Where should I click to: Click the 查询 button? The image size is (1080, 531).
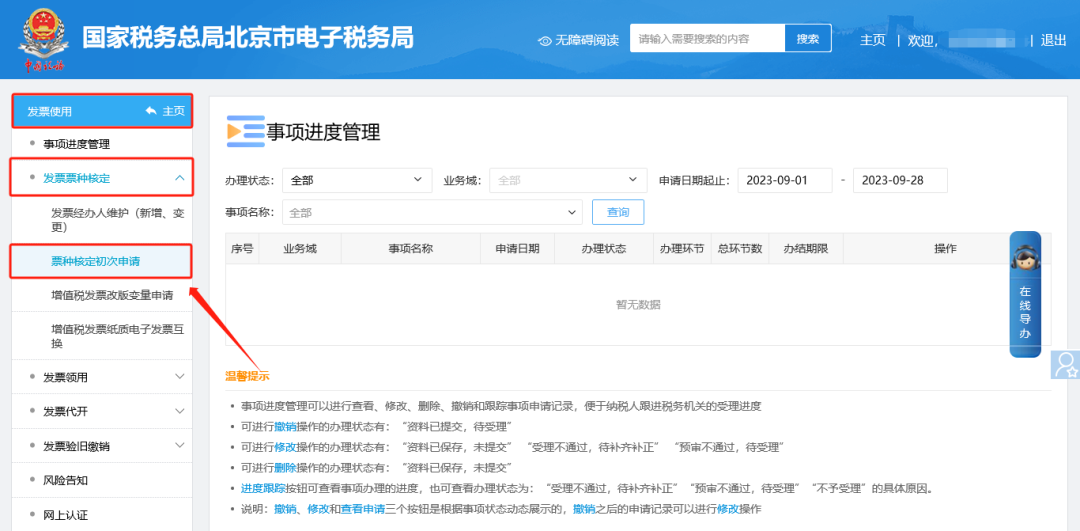pos(618,212)
